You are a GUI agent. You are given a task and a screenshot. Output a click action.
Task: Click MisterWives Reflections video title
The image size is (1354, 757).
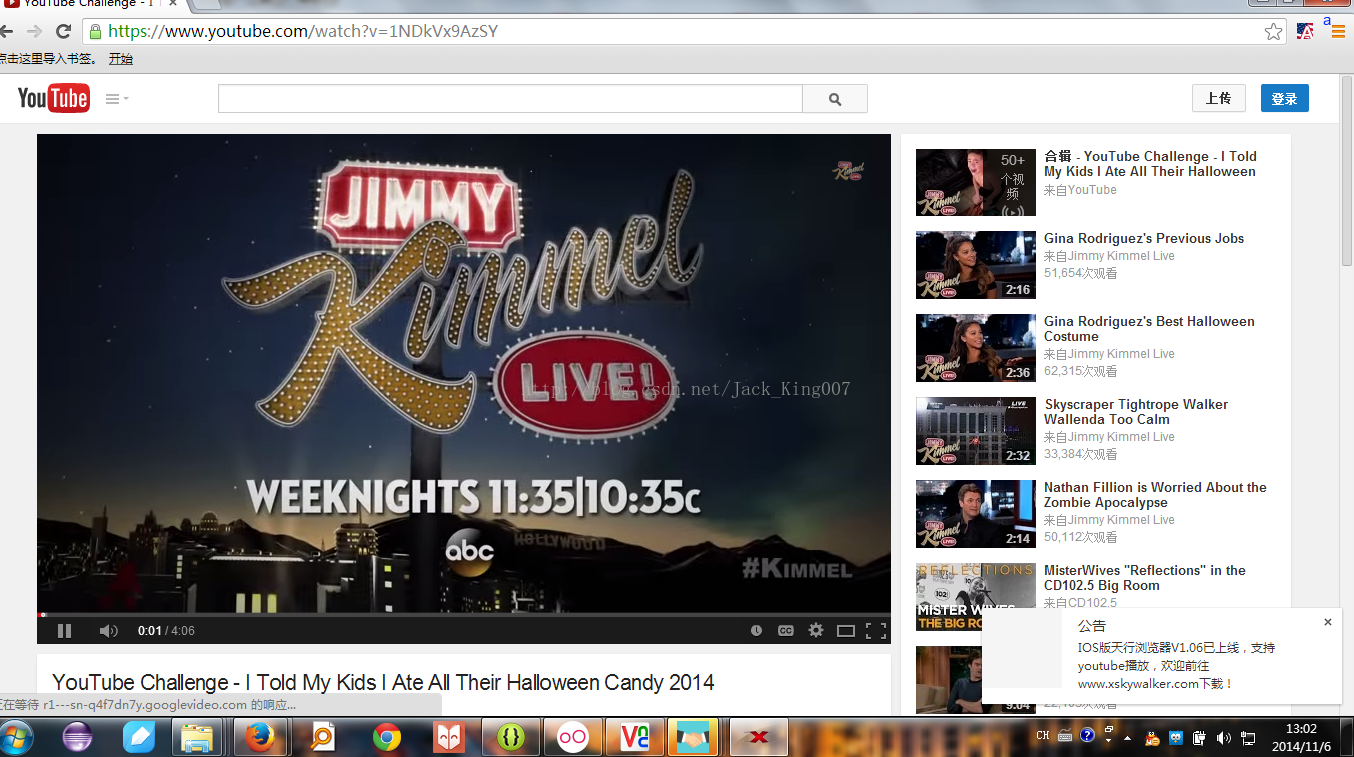pyautogui.click(x=1145, y=578)
